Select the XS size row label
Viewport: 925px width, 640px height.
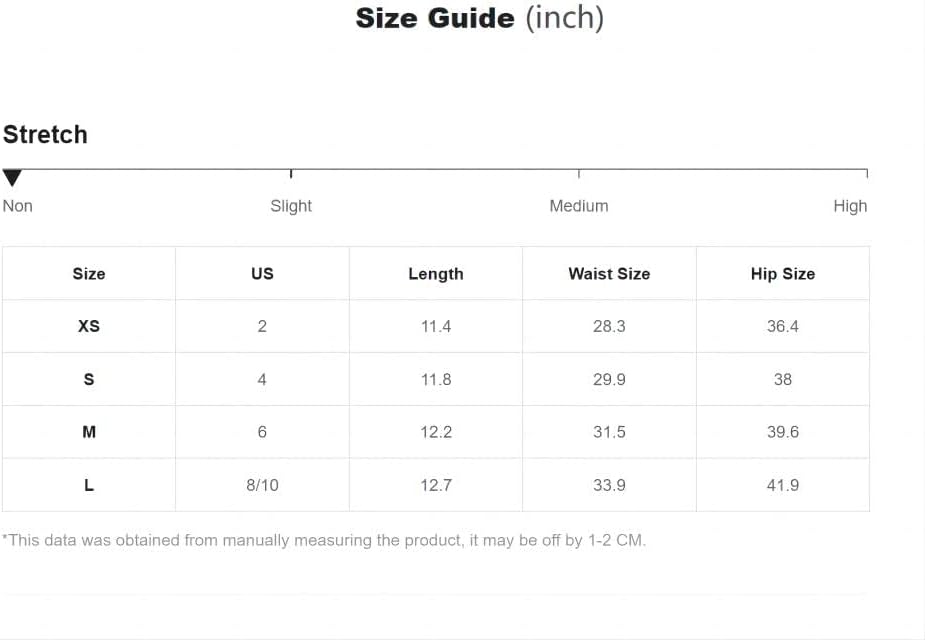[x=89, y=326]
